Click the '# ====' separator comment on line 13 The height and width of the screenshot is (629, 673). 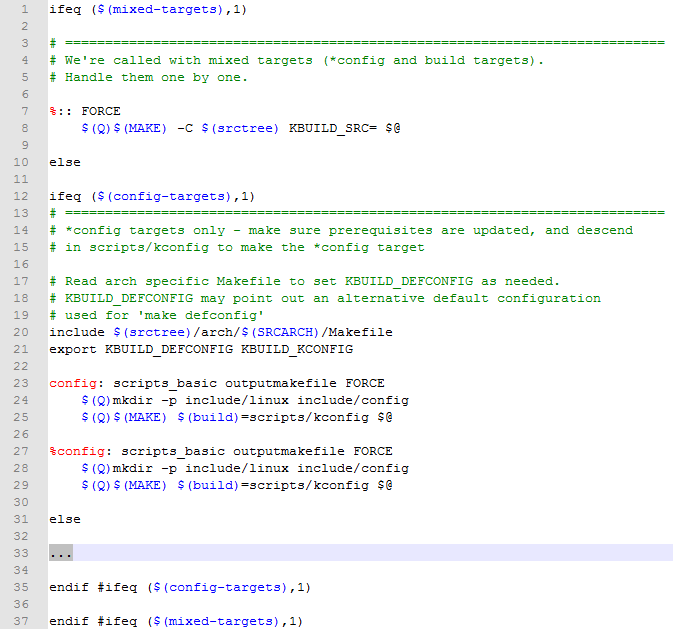(x=357, y=213)
